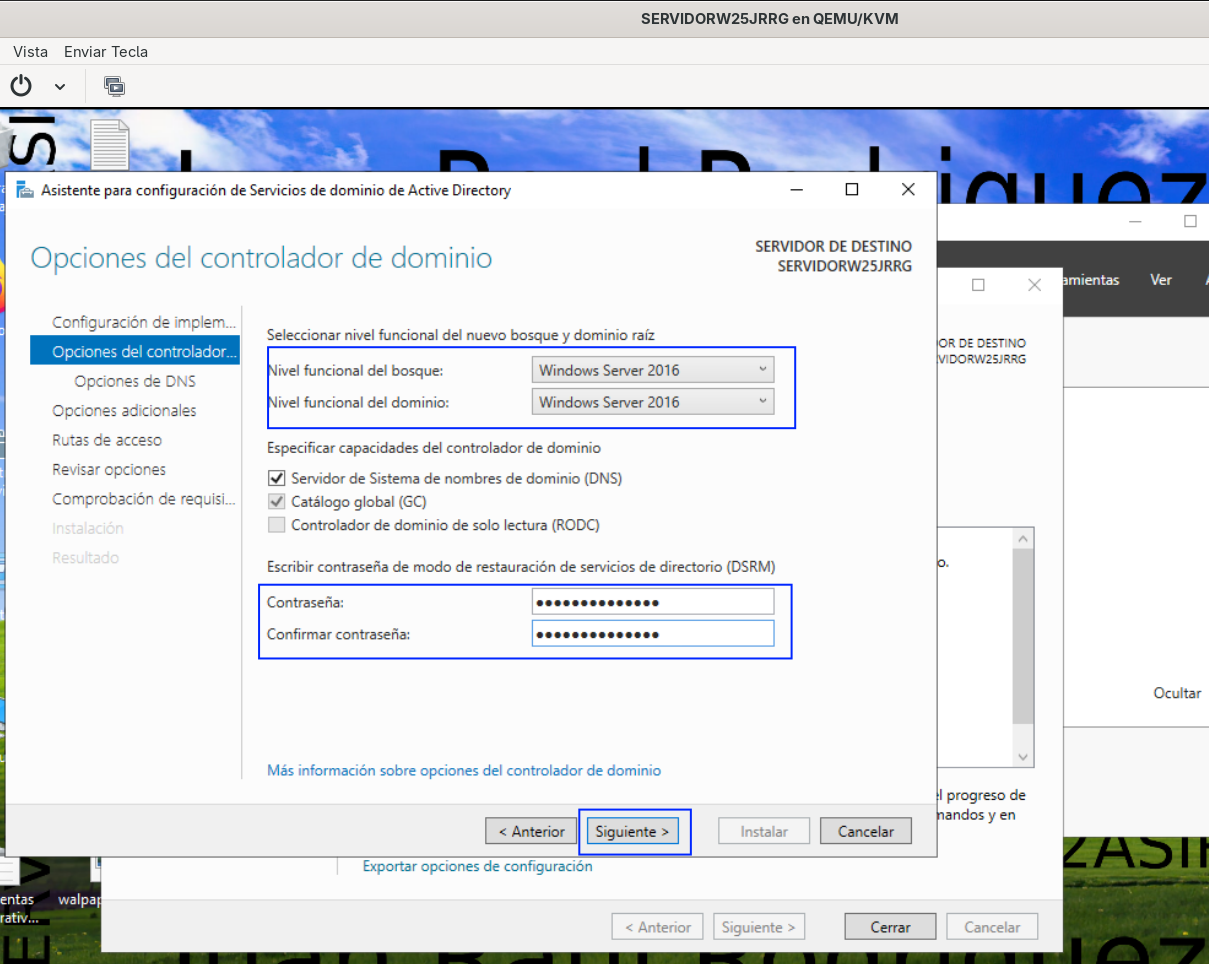Close the background wizard window
Screen dimensions: 1209x964
[1035, 285]
